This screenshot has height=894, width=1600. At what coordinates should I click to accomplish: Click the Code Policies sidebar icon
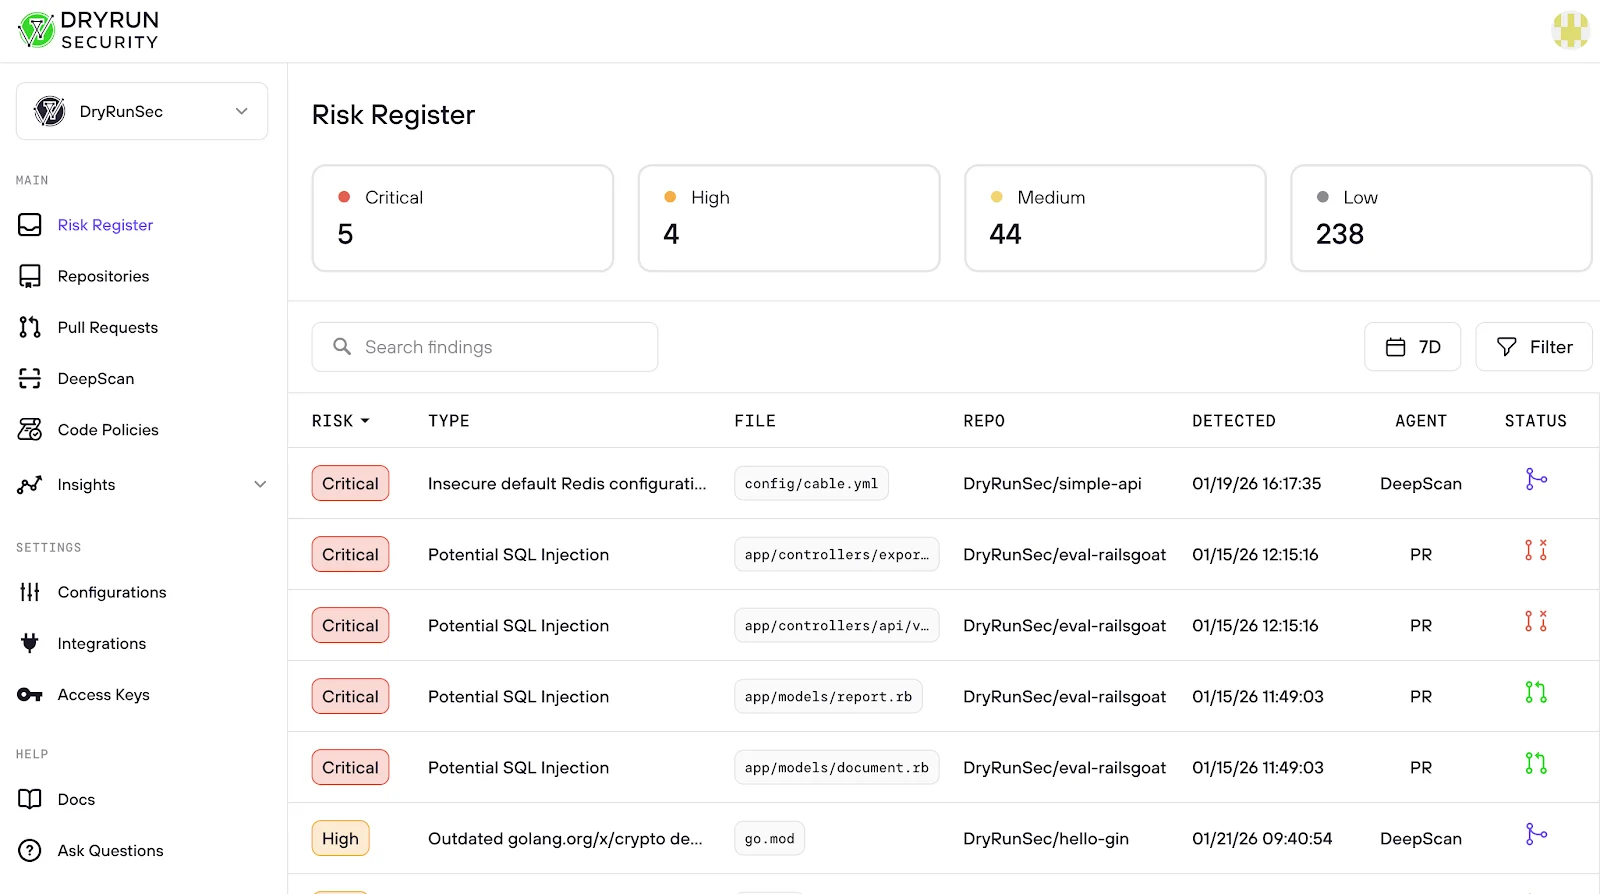pyautogui.click(x=30, y=429)
